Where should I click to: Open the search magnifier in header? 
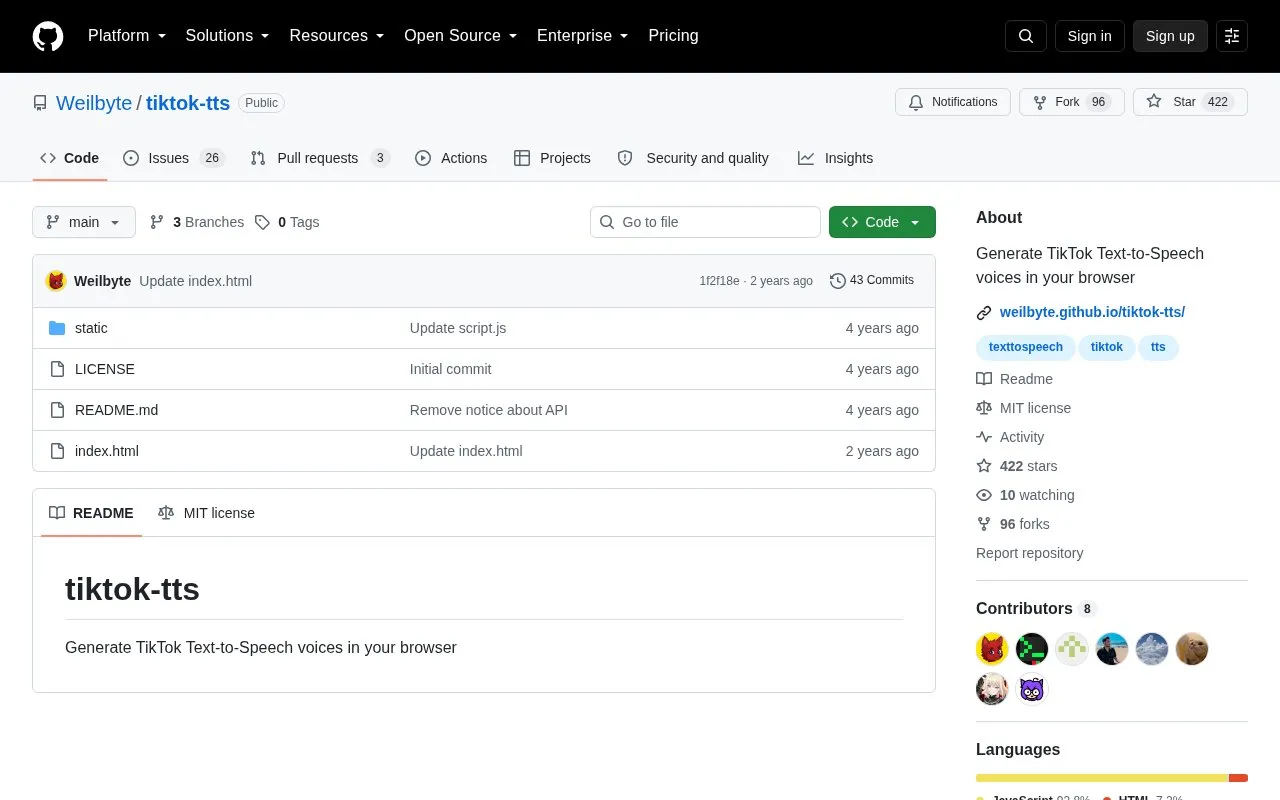tap(1026, 36)
